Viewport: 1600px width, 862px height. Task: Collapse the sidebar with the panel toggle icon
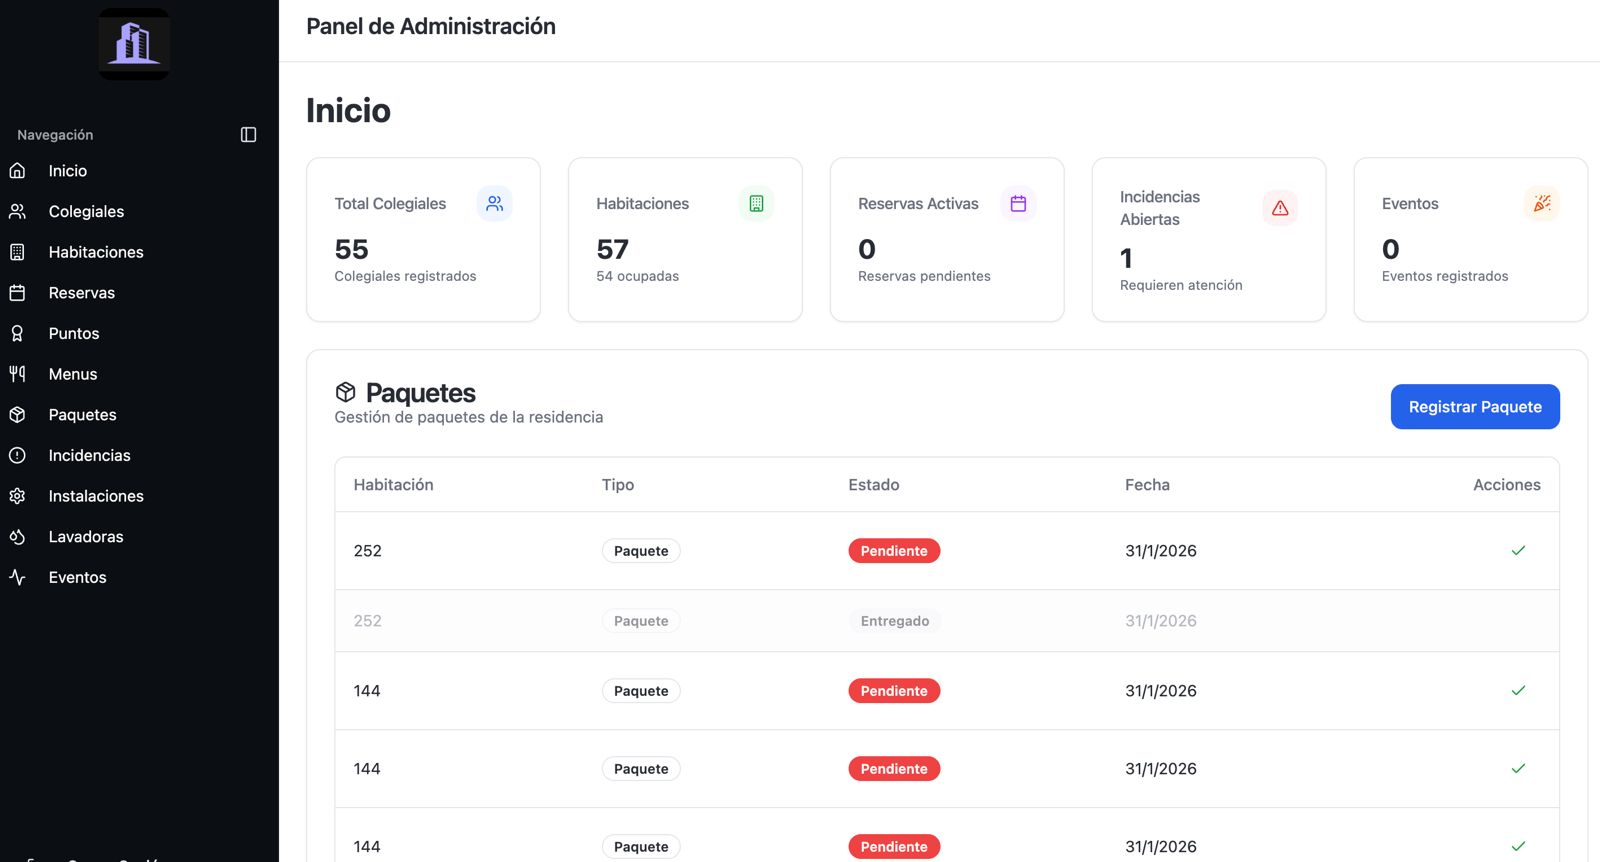tap(249, 135)
